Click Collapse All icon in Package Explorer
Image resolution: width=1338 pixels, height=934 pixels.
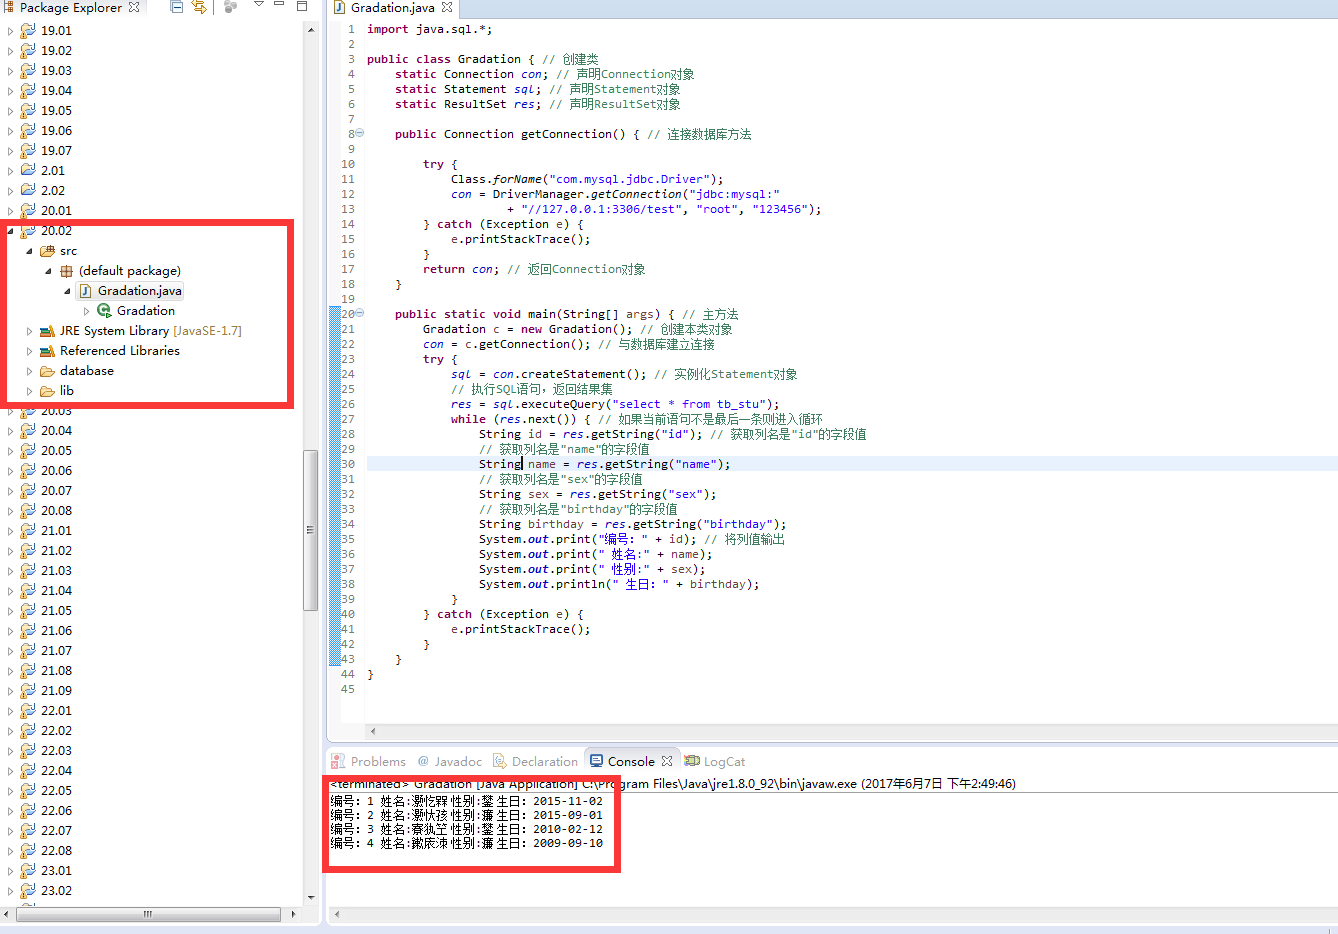[x=177, y=7]
